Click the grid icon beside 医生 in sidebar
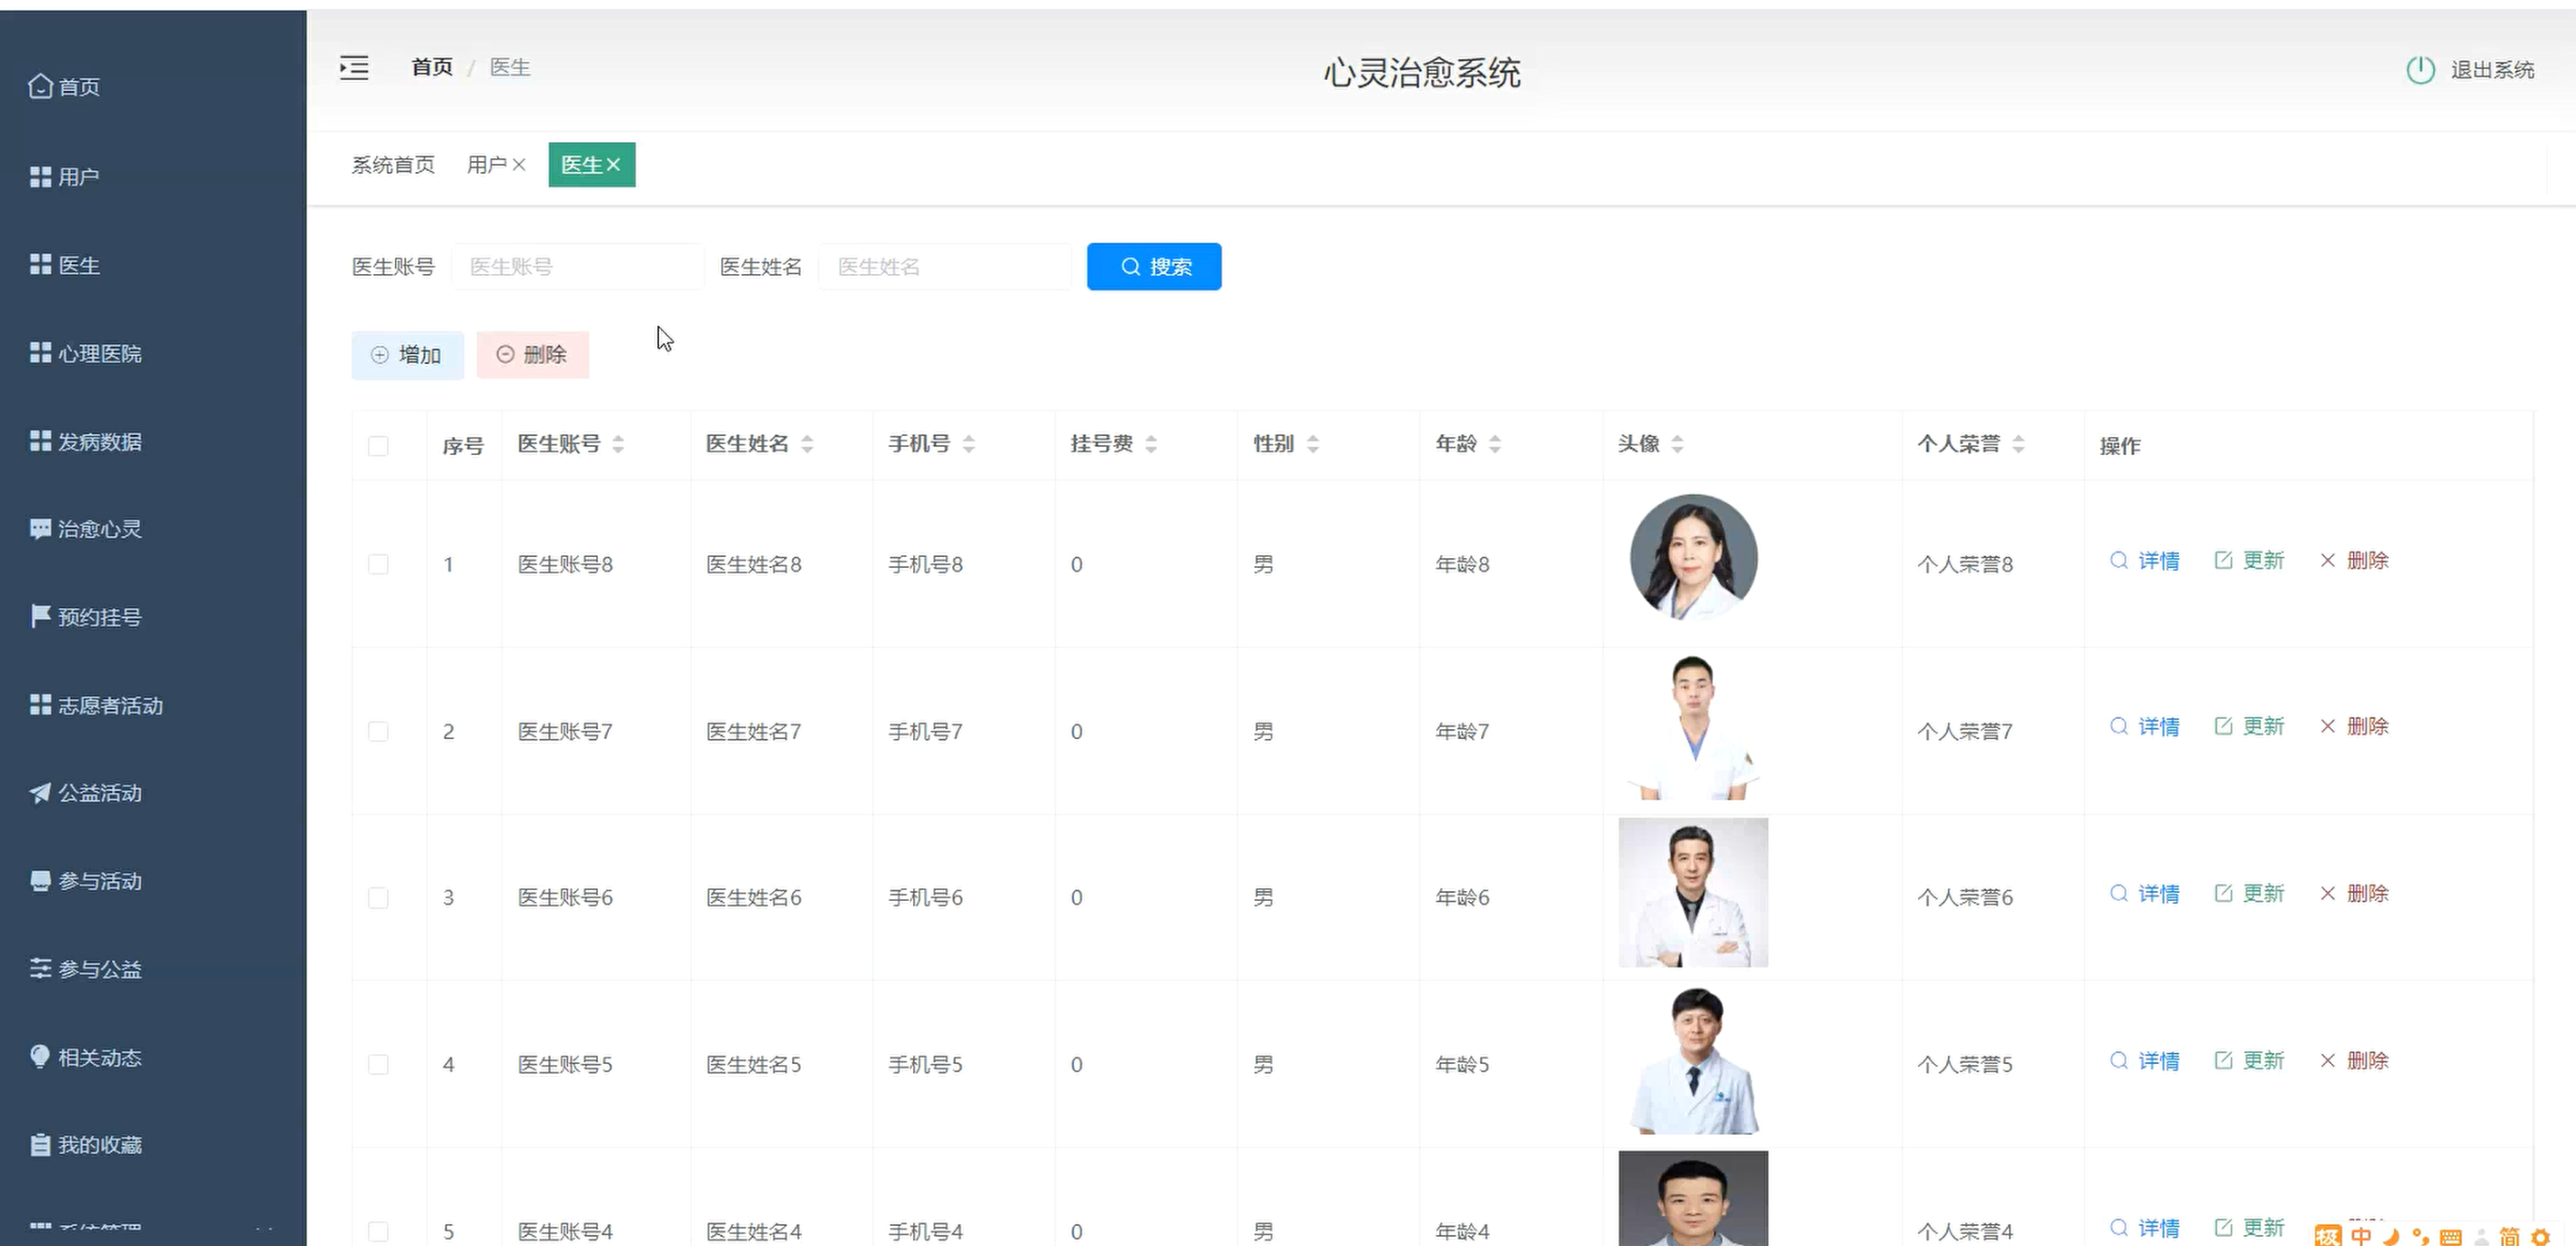 40,264
